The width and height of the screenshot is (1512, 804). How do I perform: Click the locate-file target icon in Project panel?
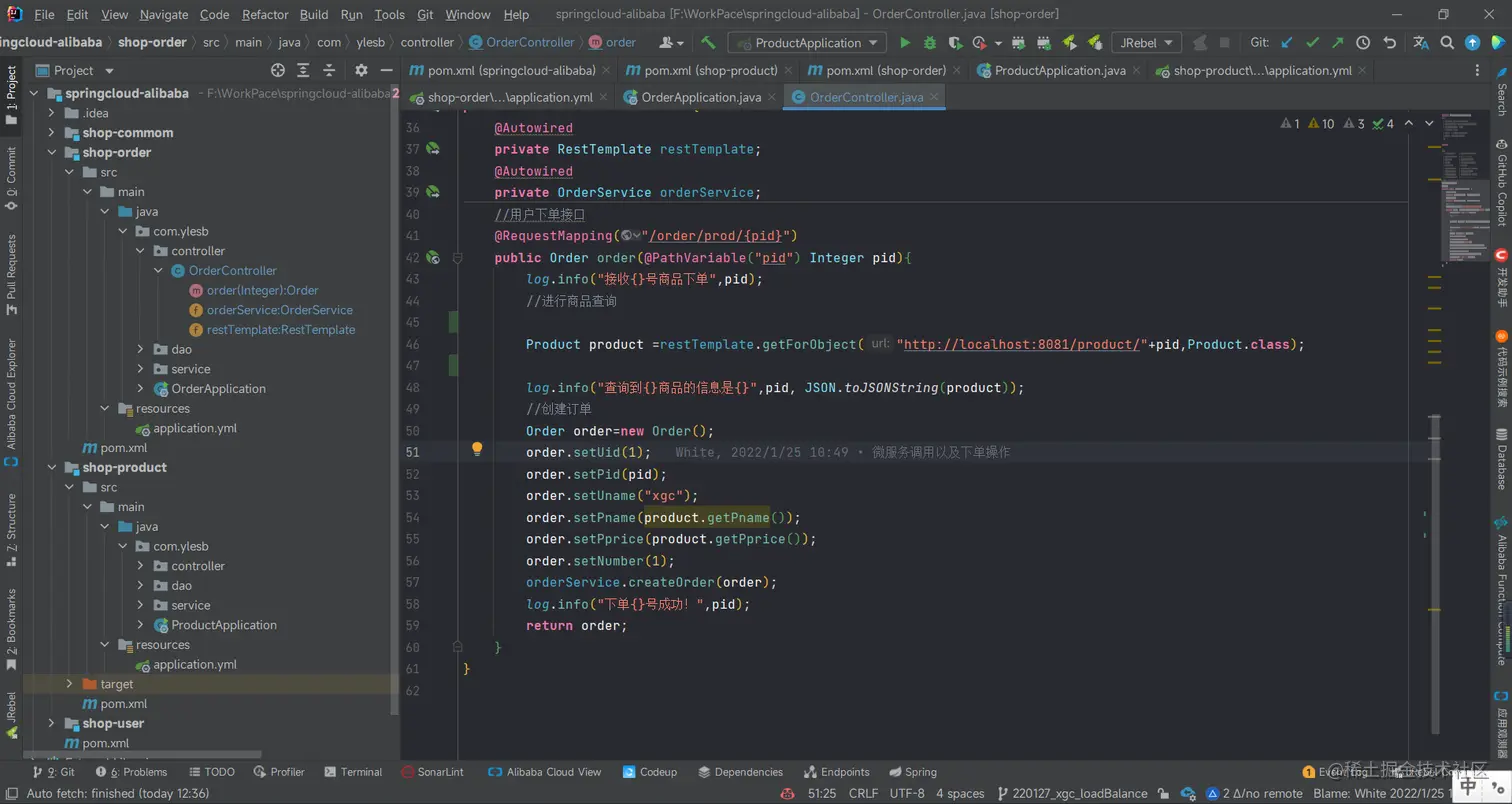(278, 70)
